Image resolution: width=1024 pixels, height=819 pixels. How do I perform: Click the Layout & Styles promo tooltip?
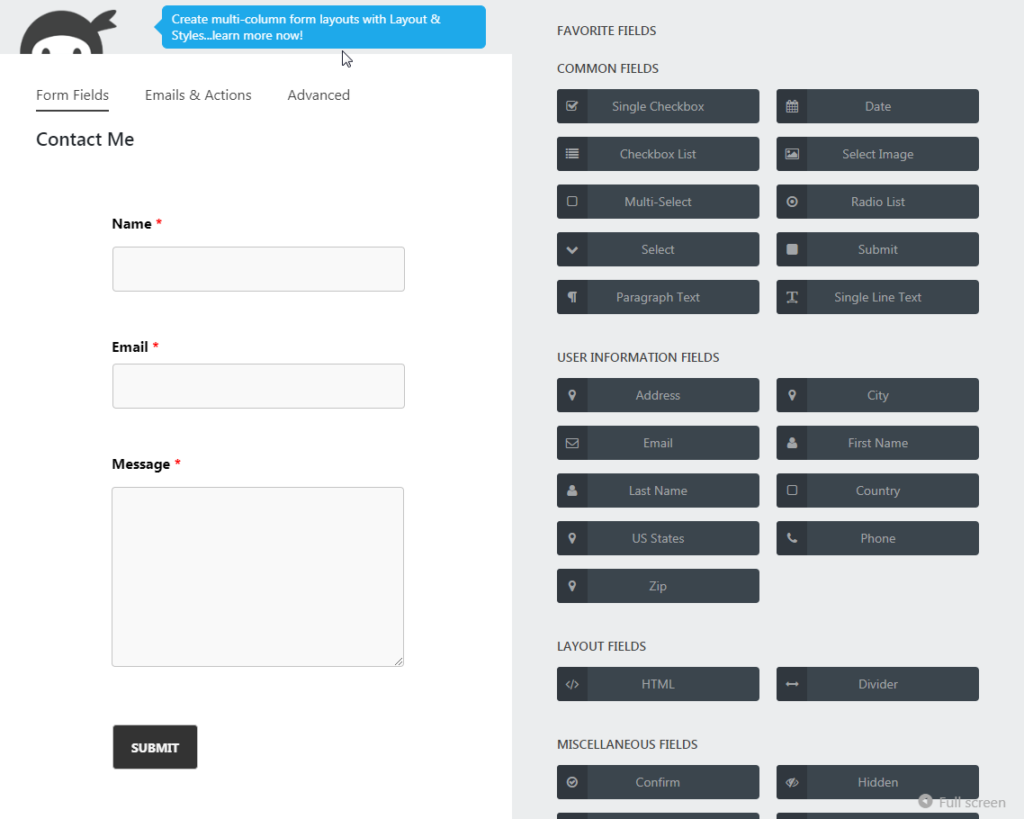[323, 27]
